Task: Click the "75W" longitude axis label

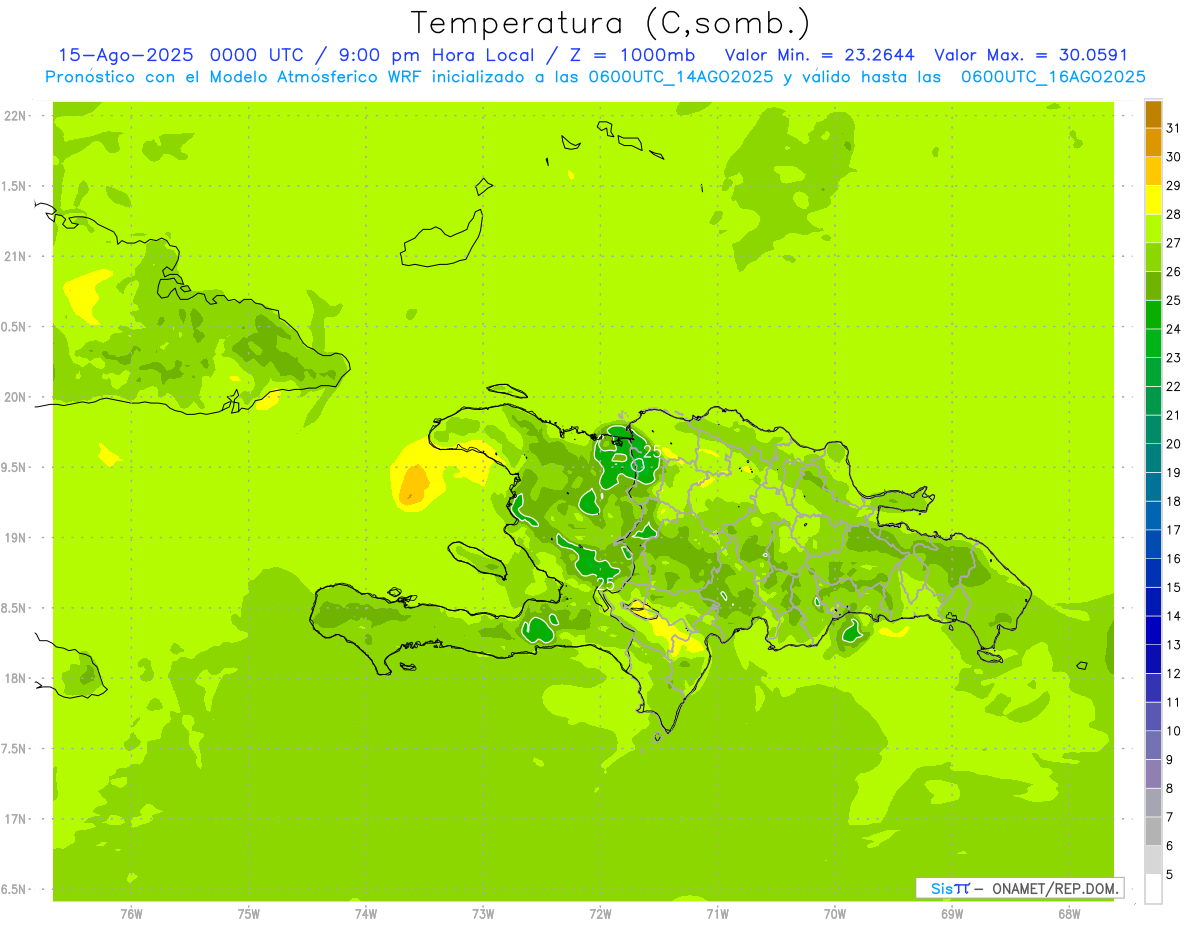Action: (249, 914)
